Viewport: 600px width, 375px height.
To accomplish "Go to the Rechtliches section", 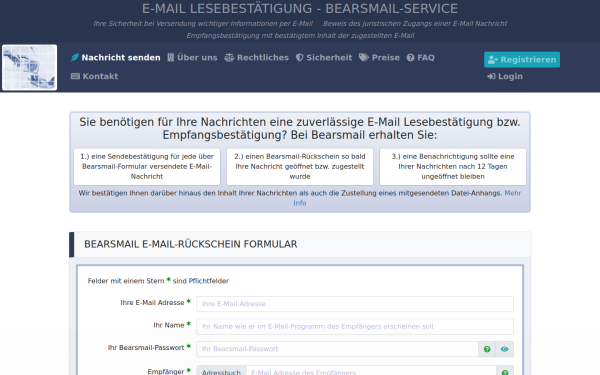I will coord(256,57).
